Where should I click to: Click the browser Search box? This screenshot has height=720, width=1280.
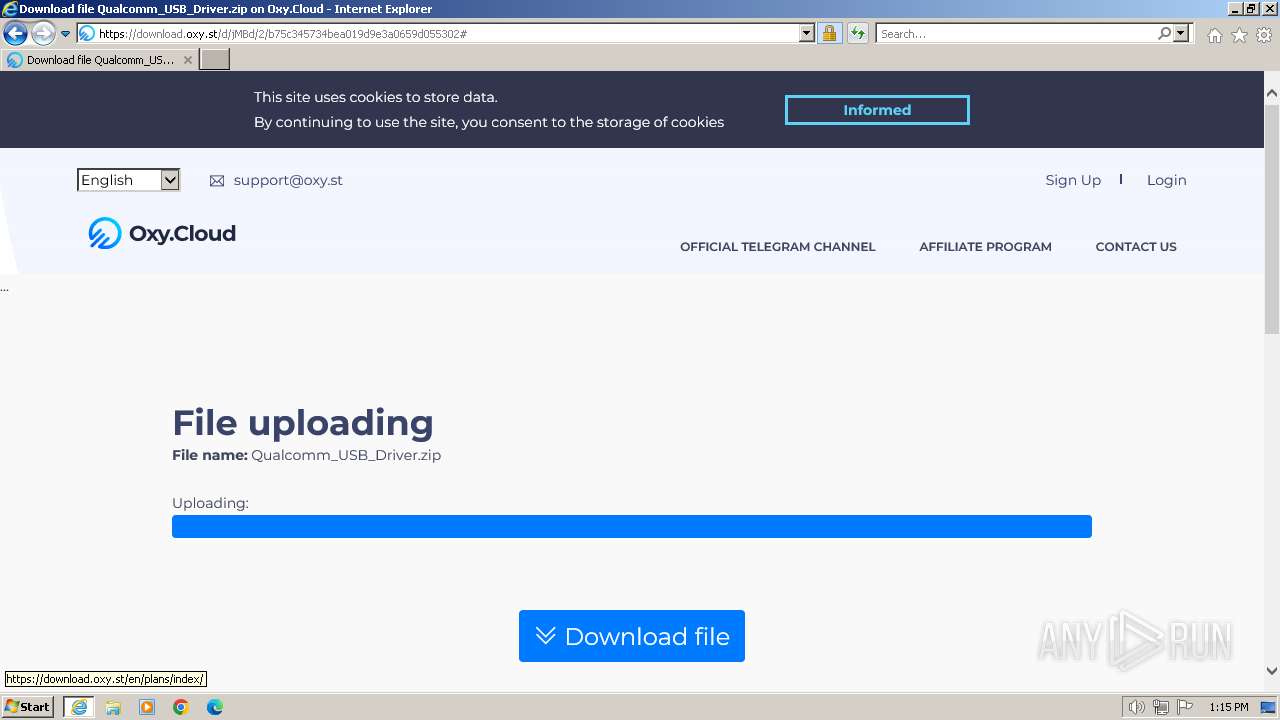point(1015,34)
